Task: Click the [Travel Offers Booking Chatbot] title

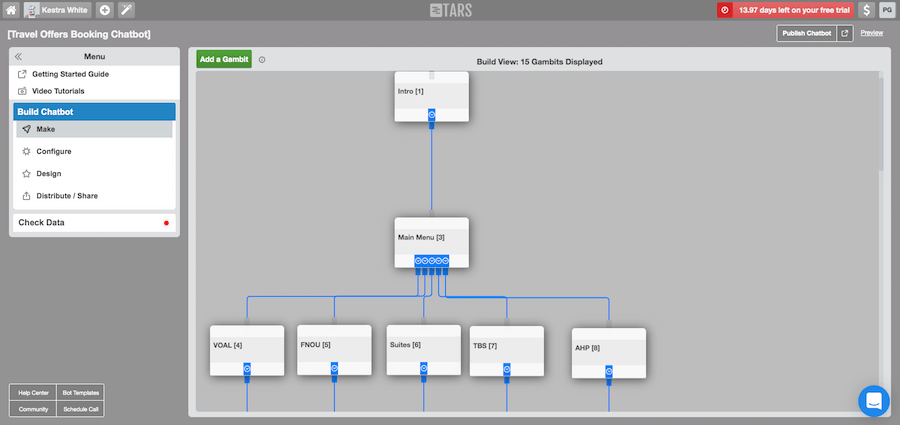Action: [x=79, y=34]
